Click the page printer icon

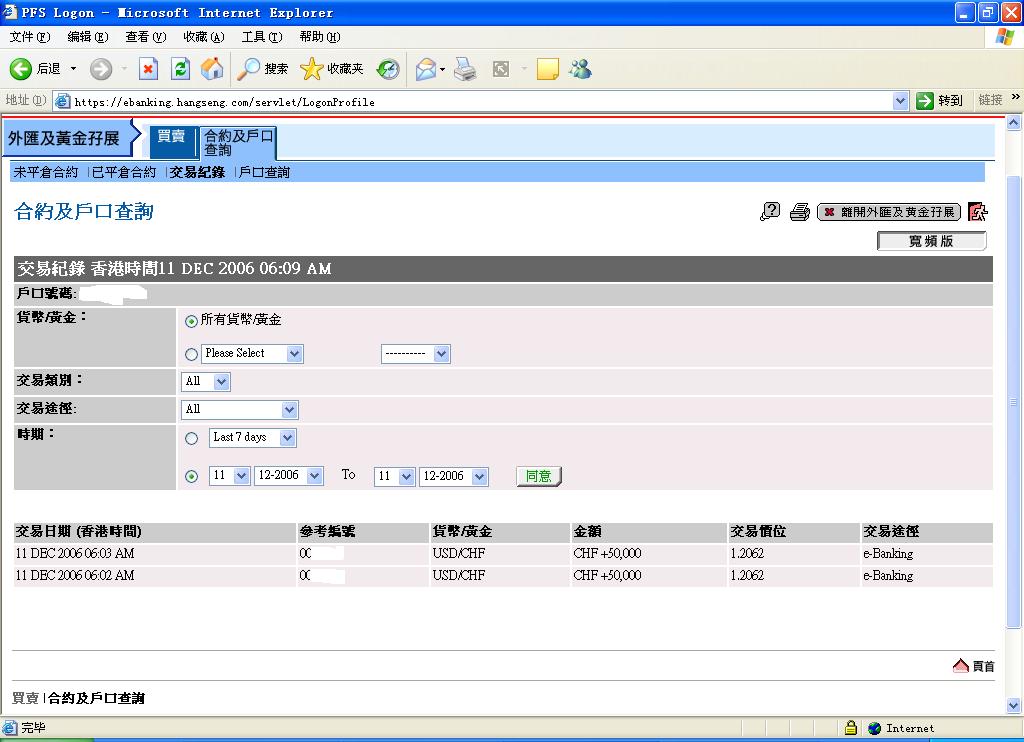pos(799,212)
